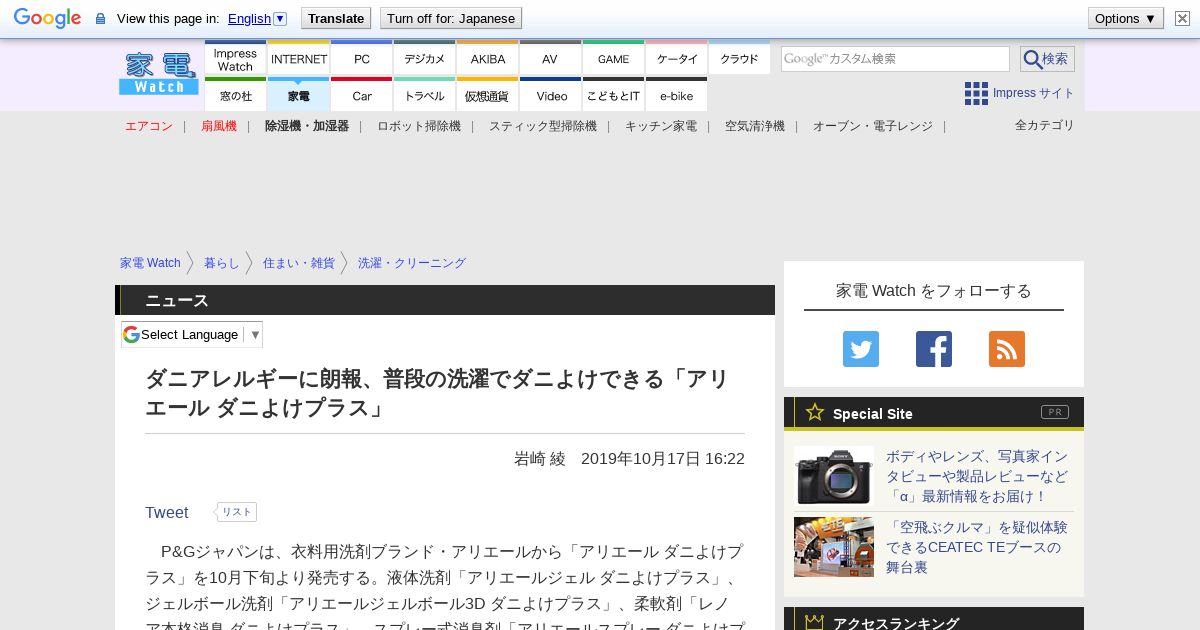Open the AKIBA tab

tap(487, 58)
